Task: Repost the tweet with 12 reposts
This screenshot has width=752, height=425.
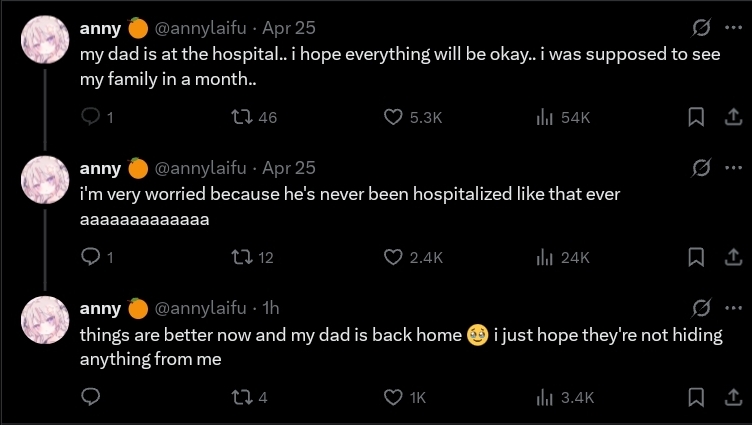Action: [x=240, y=257]
